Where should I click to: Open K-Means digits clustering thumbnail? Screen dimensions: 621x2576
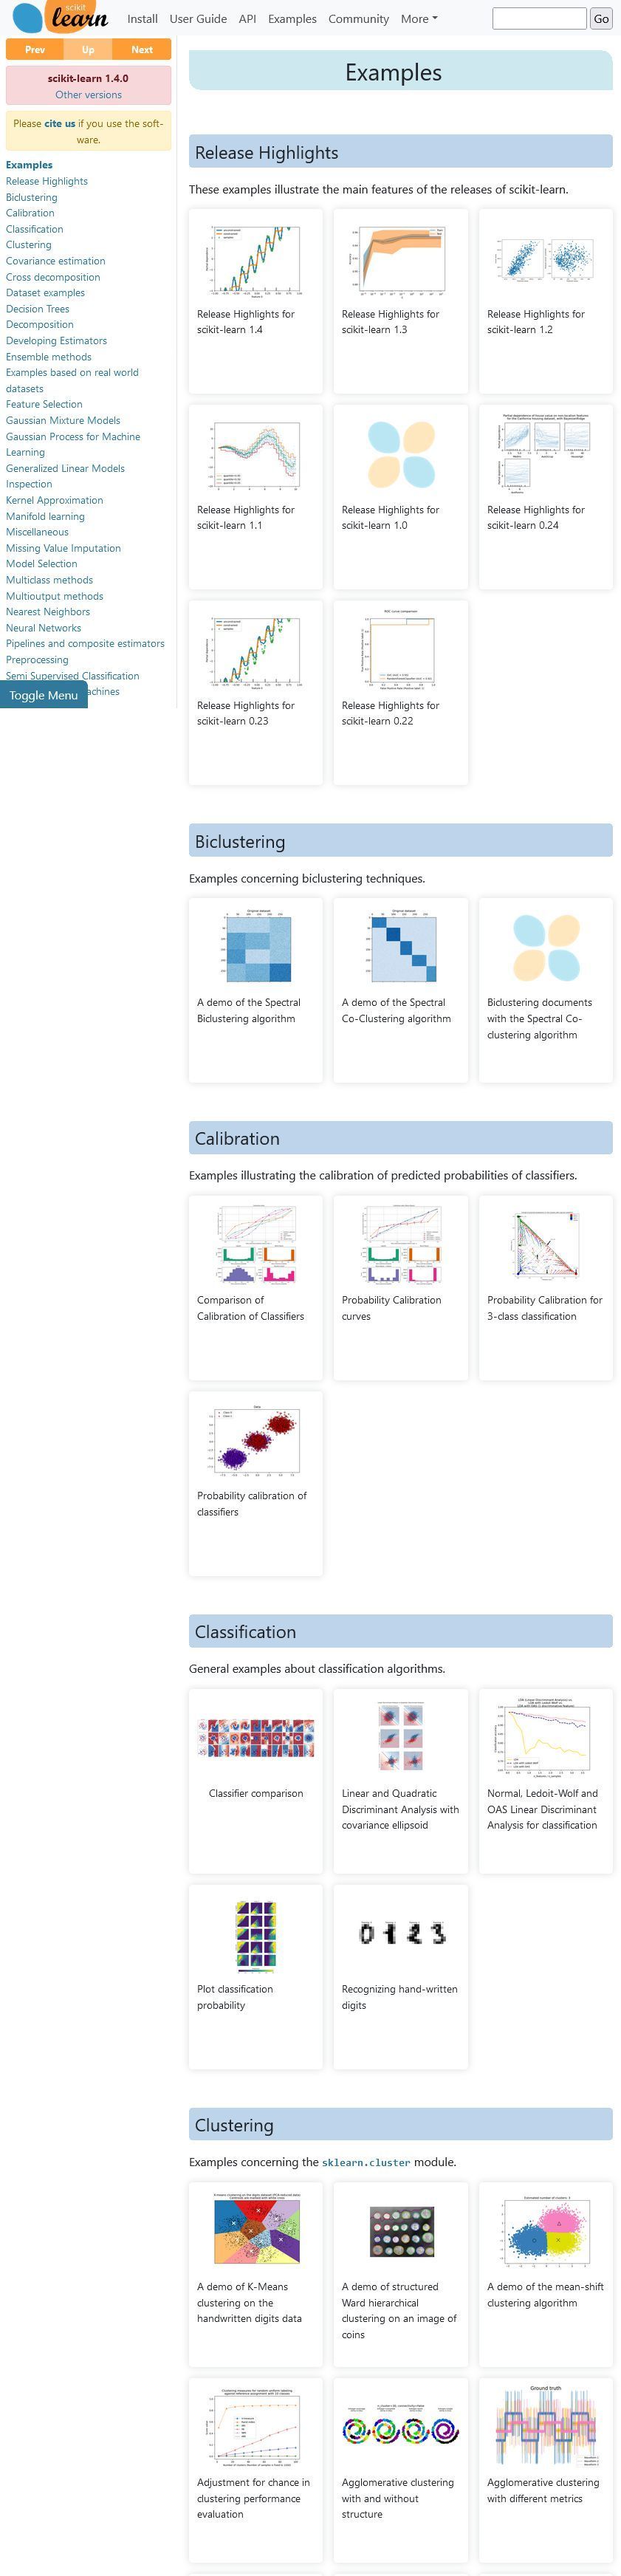(256, 2231)
